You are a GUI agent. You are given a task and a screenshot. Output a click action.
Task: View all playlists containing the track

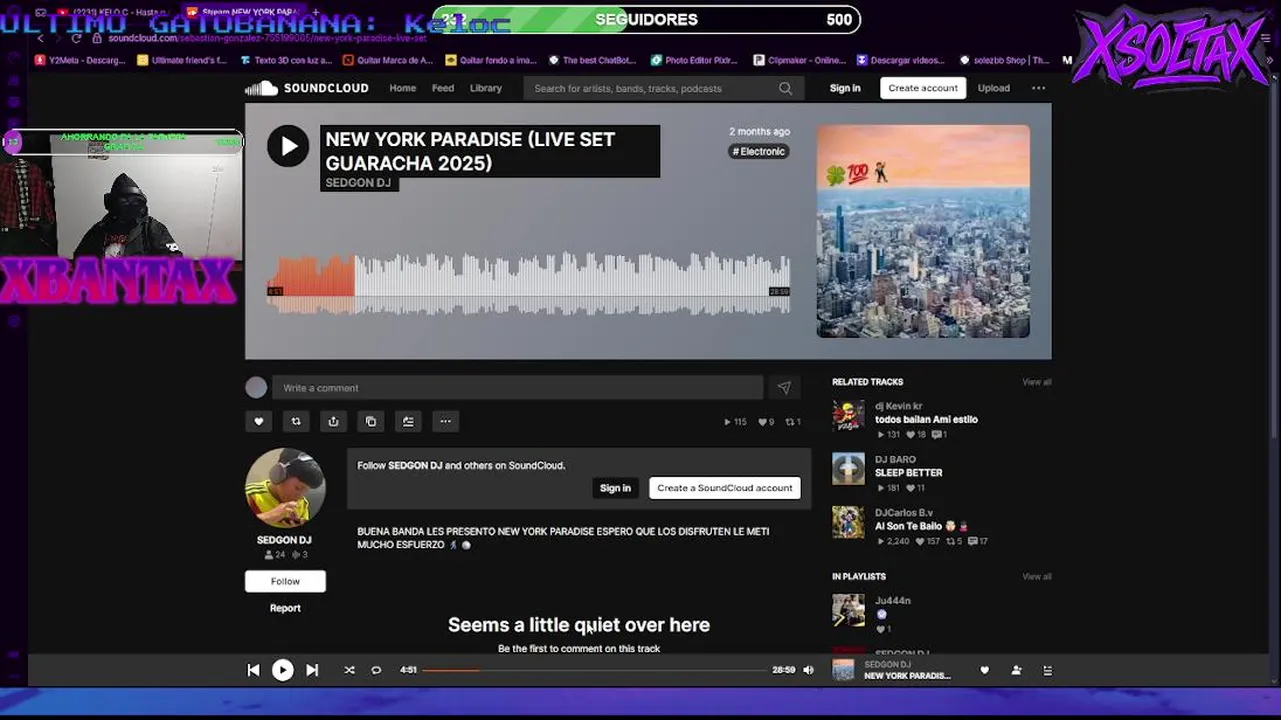point(1037,577)
